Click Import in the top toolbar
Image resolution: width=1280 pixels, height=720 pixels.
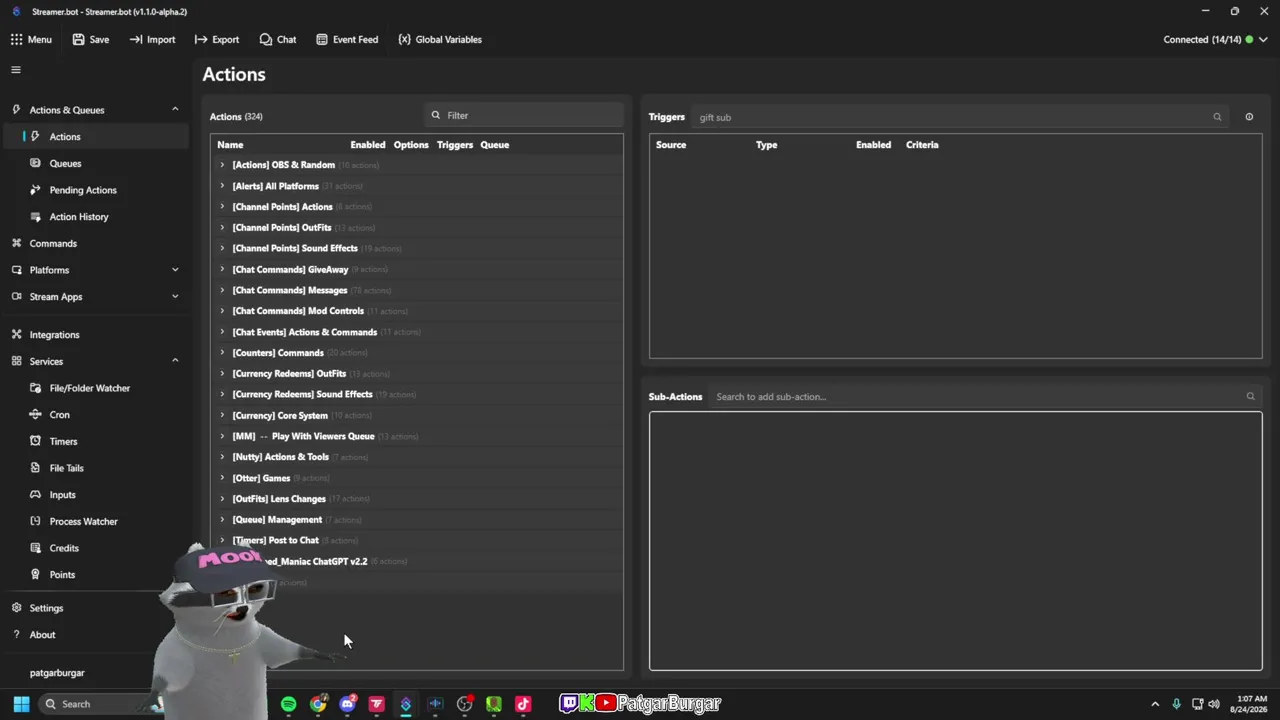(152, 40)
